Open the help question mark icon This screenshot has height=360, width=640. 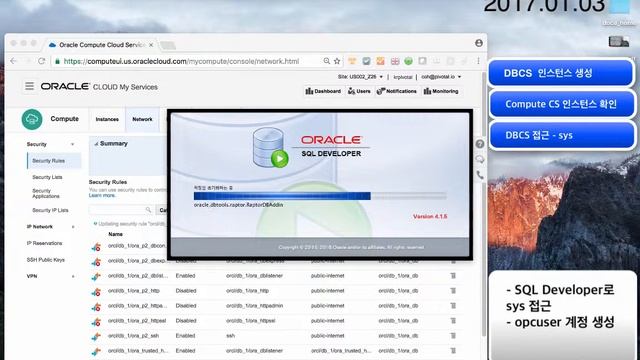pyautogui.click(x=480, y=144)
